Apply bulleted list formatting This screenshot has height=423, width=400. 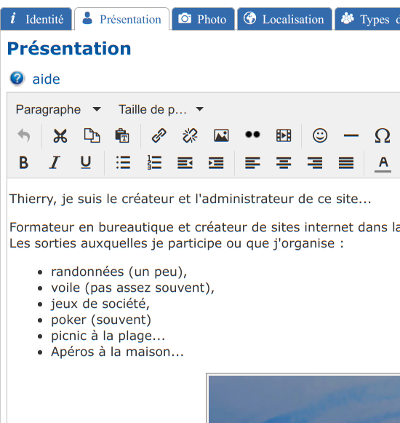(x=123, y=163)
